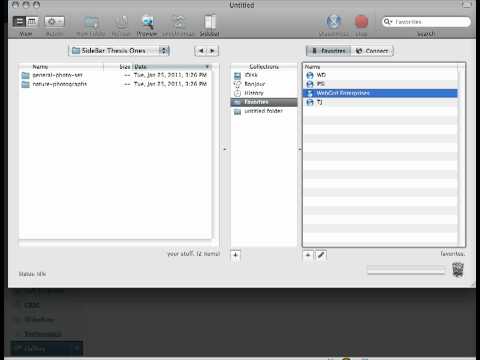Switch to list view mode
Viewport: 480px width, 360px height.
click(x=19, y=22)
